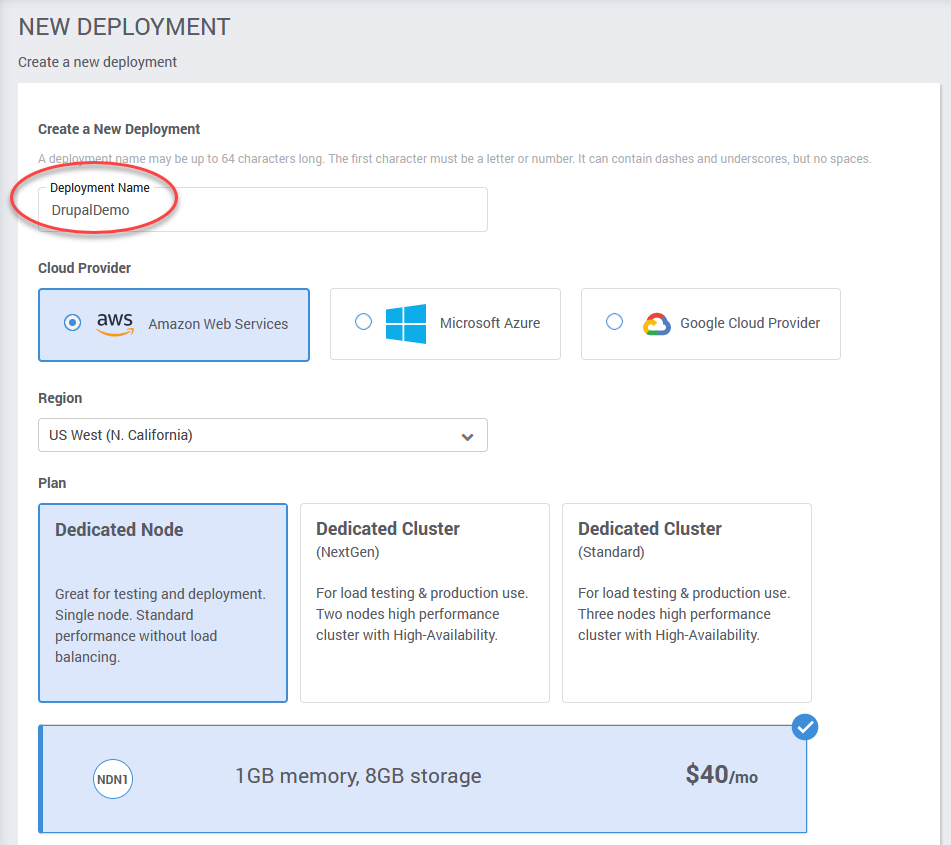The height and width of the screenshot is (845, 951).
Task: Click the Google Cloud Provider card label
Action: pyautogui.click(x=750, y=323)
